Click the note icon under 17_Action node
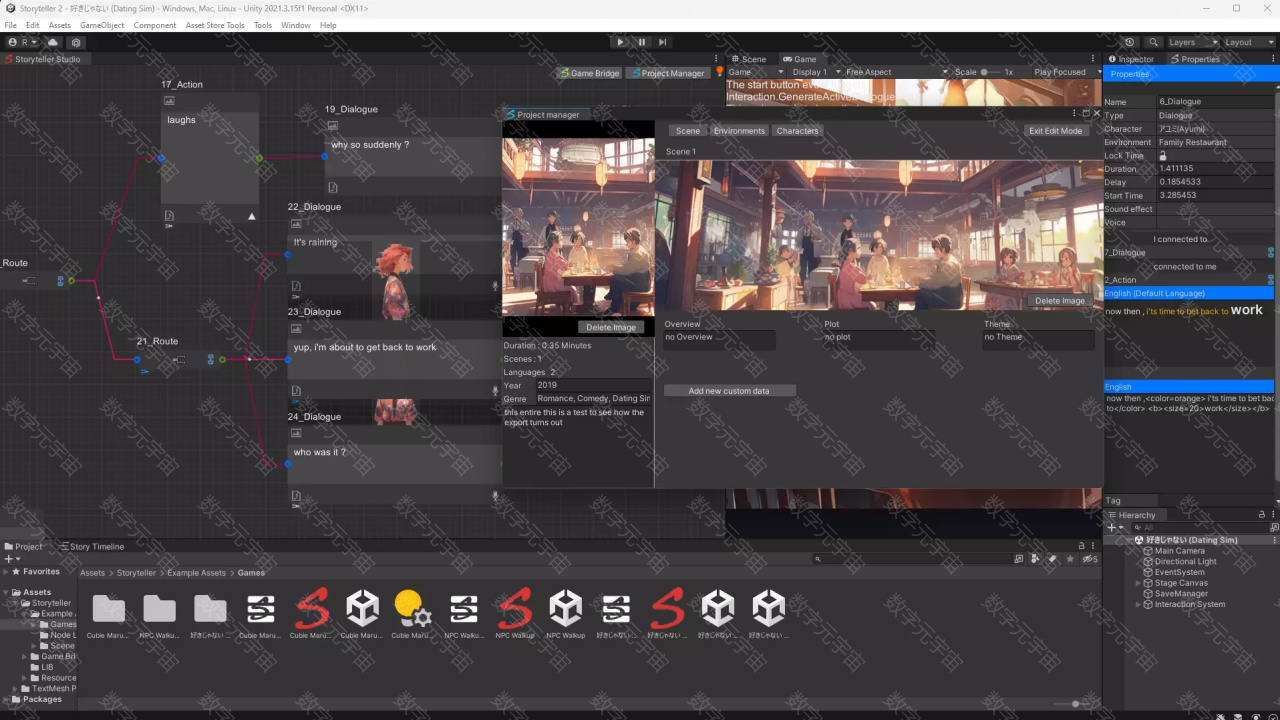1280x720 pixels. pyautogui.click(x=169, y=215)
